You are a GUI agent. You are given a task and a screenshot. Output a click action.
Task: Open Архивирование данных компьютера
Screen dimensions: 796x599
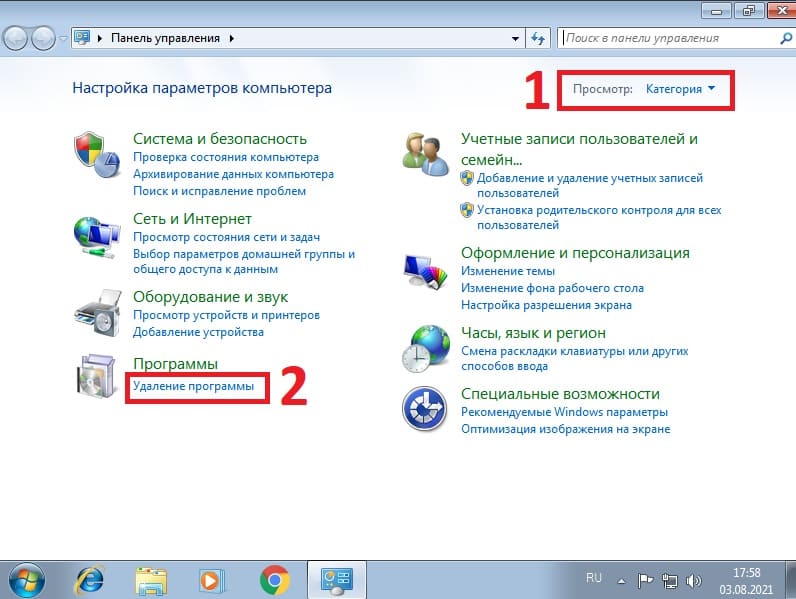pos(234,174)
